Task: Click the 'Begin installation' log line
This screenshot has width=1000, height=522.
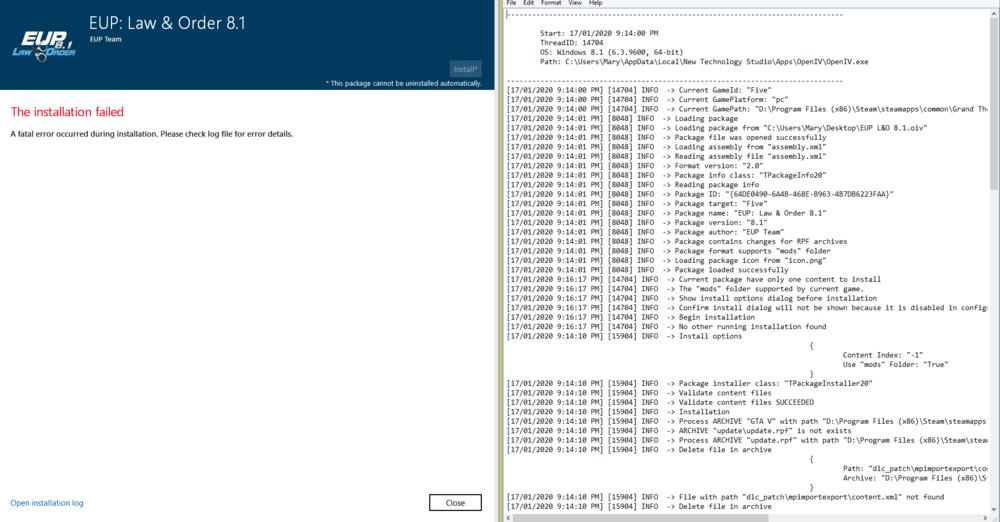Action: pos(631,317)
